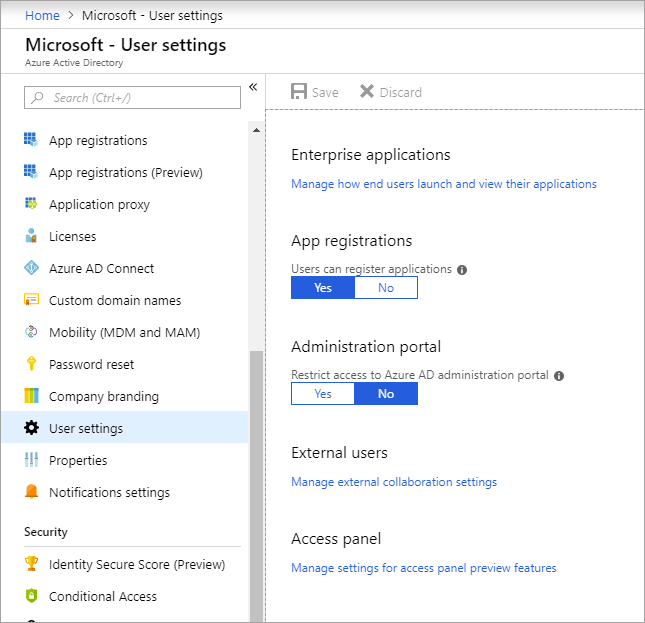Click the Conditional Access shield icon
645x623 pixels.
(x=31, y=595)
